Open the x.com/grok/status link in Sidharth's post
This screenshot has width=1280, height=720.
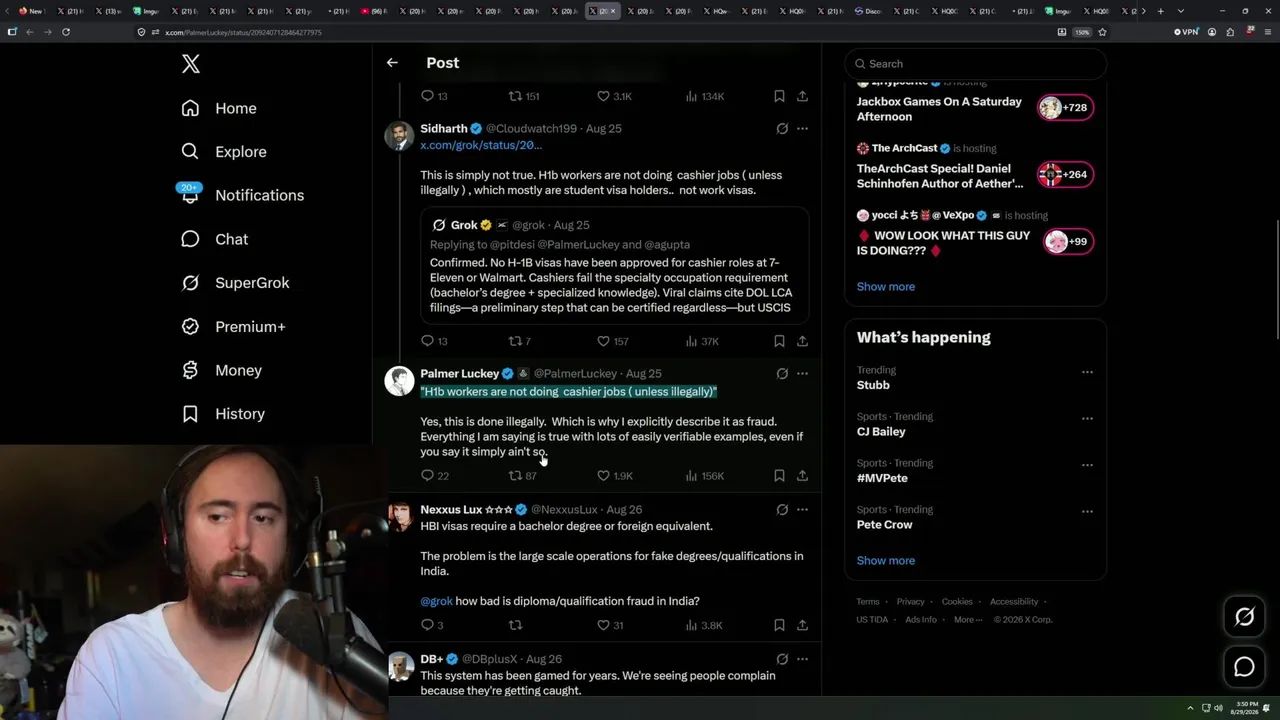[x=481, y=145]
